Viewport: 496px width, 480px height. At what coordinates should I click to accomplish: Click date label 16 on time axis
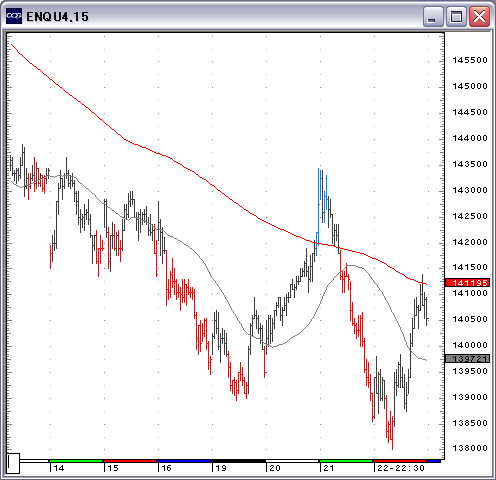pyautogui.click(x=166, y=468)
